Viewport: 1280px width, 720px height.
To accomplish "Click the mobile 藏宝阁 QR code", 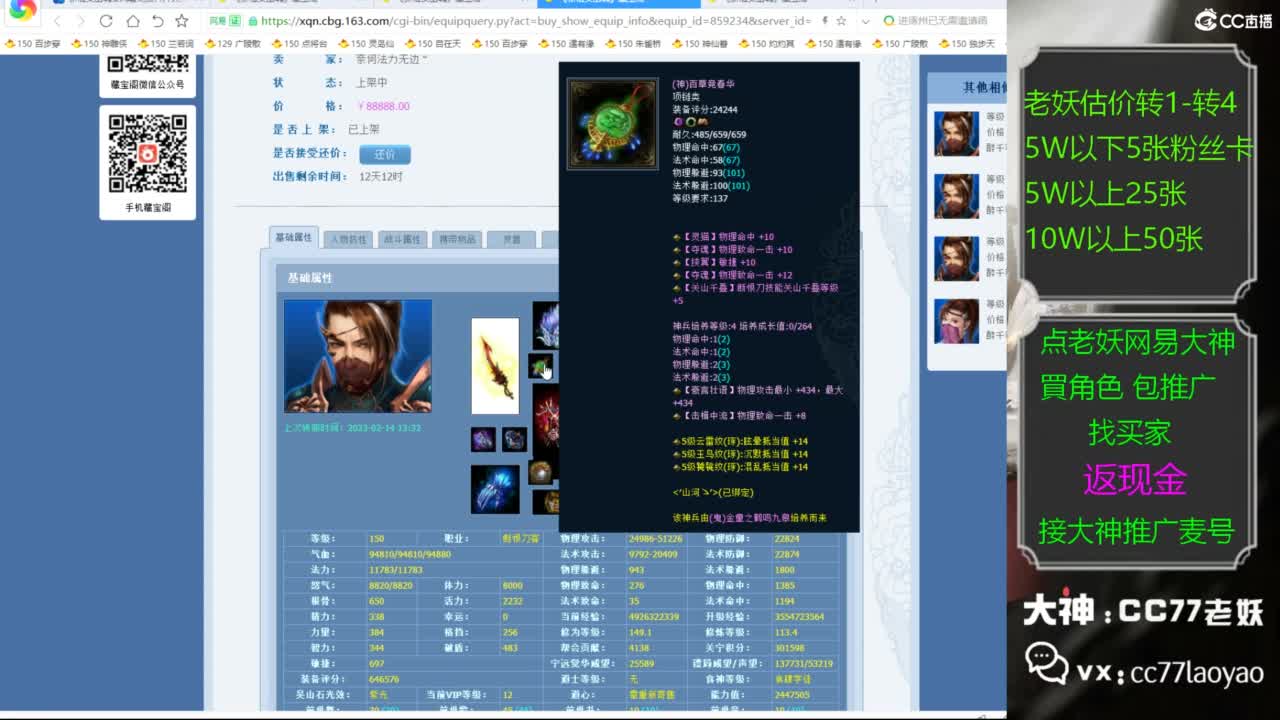I will pyautogui.click(x=148, y=154).
